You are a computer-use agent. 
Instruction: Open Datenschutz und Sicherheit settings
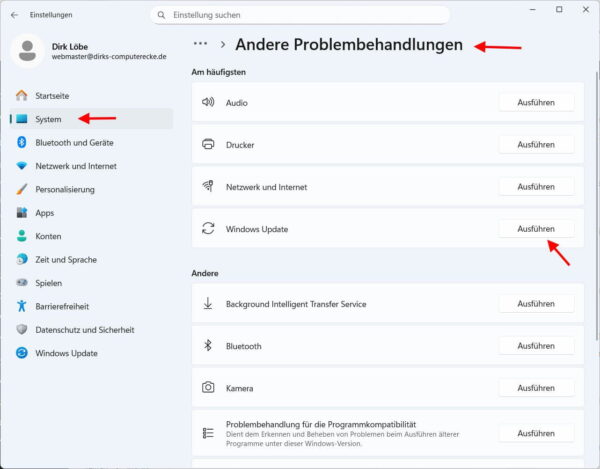pos(91,329)
